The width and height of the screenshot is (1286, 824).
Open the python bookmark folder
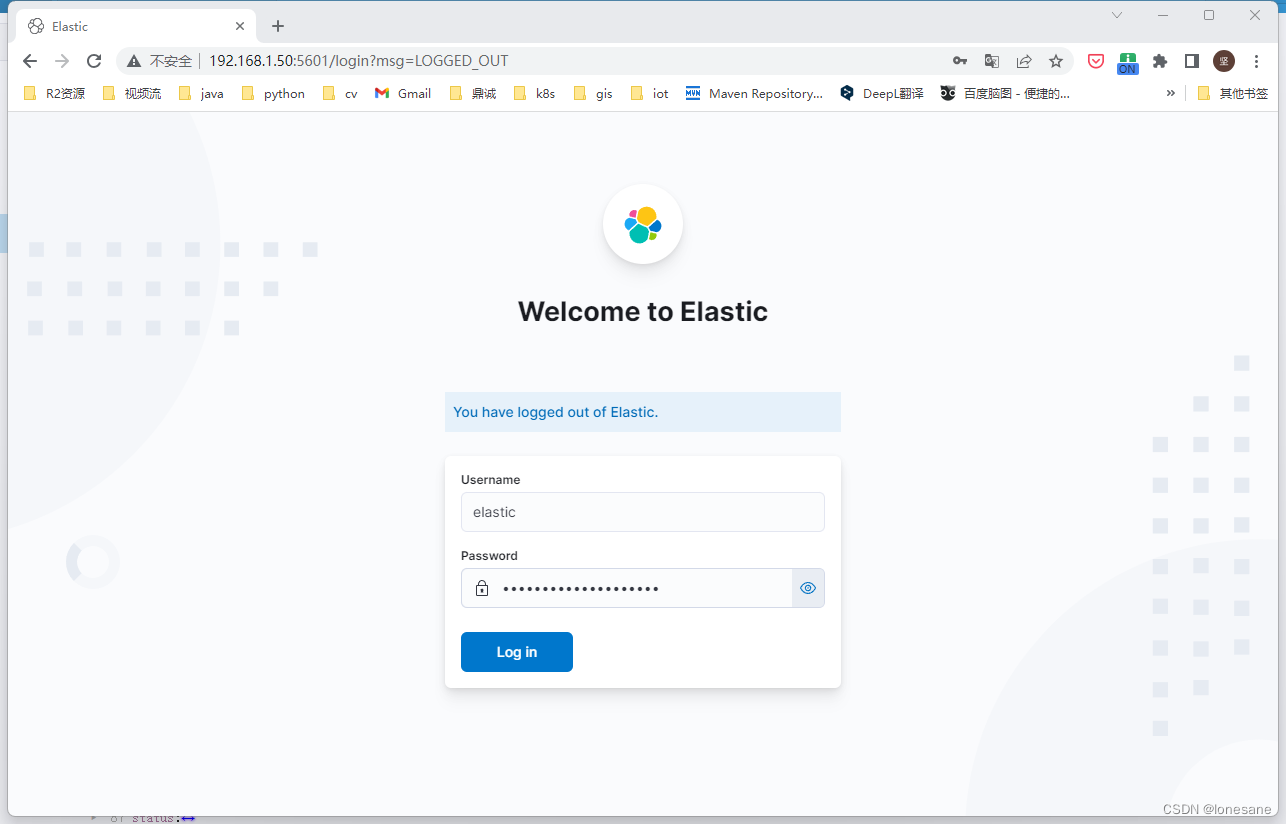273,93
